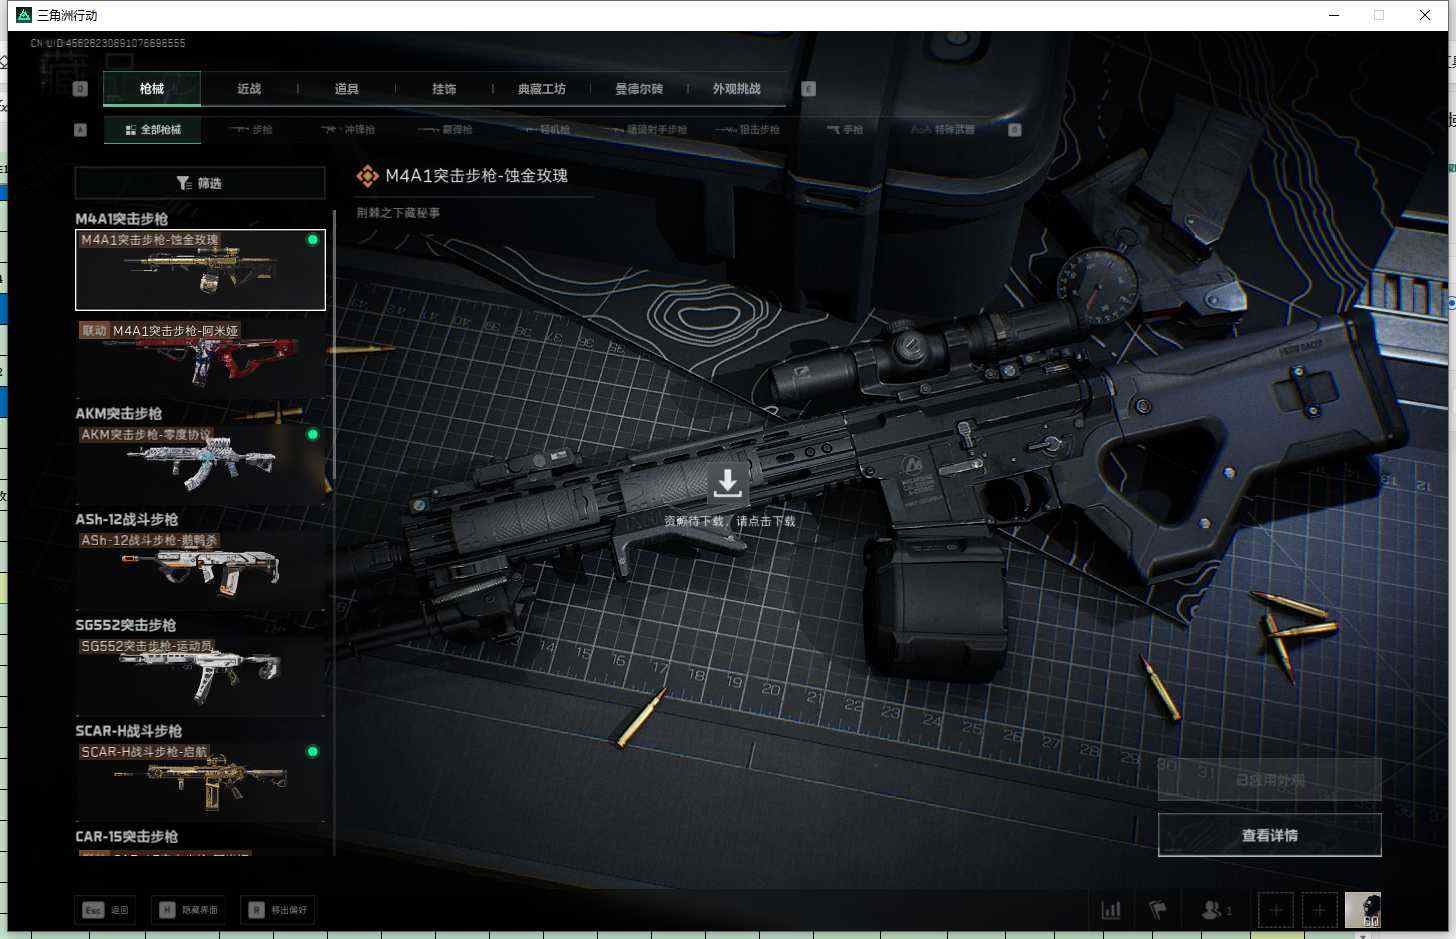The image size is (1456, 939).
Task: Select the ASh-12战斗步枪 skin thumbnail
Action: pyautogui.click(x=200, y=571)
